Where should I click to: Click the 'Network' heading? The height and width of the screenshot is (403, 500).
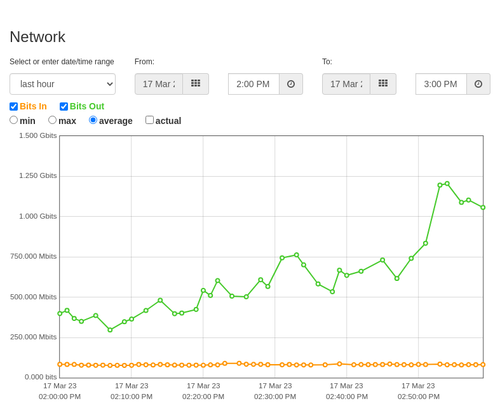(37, 37)
